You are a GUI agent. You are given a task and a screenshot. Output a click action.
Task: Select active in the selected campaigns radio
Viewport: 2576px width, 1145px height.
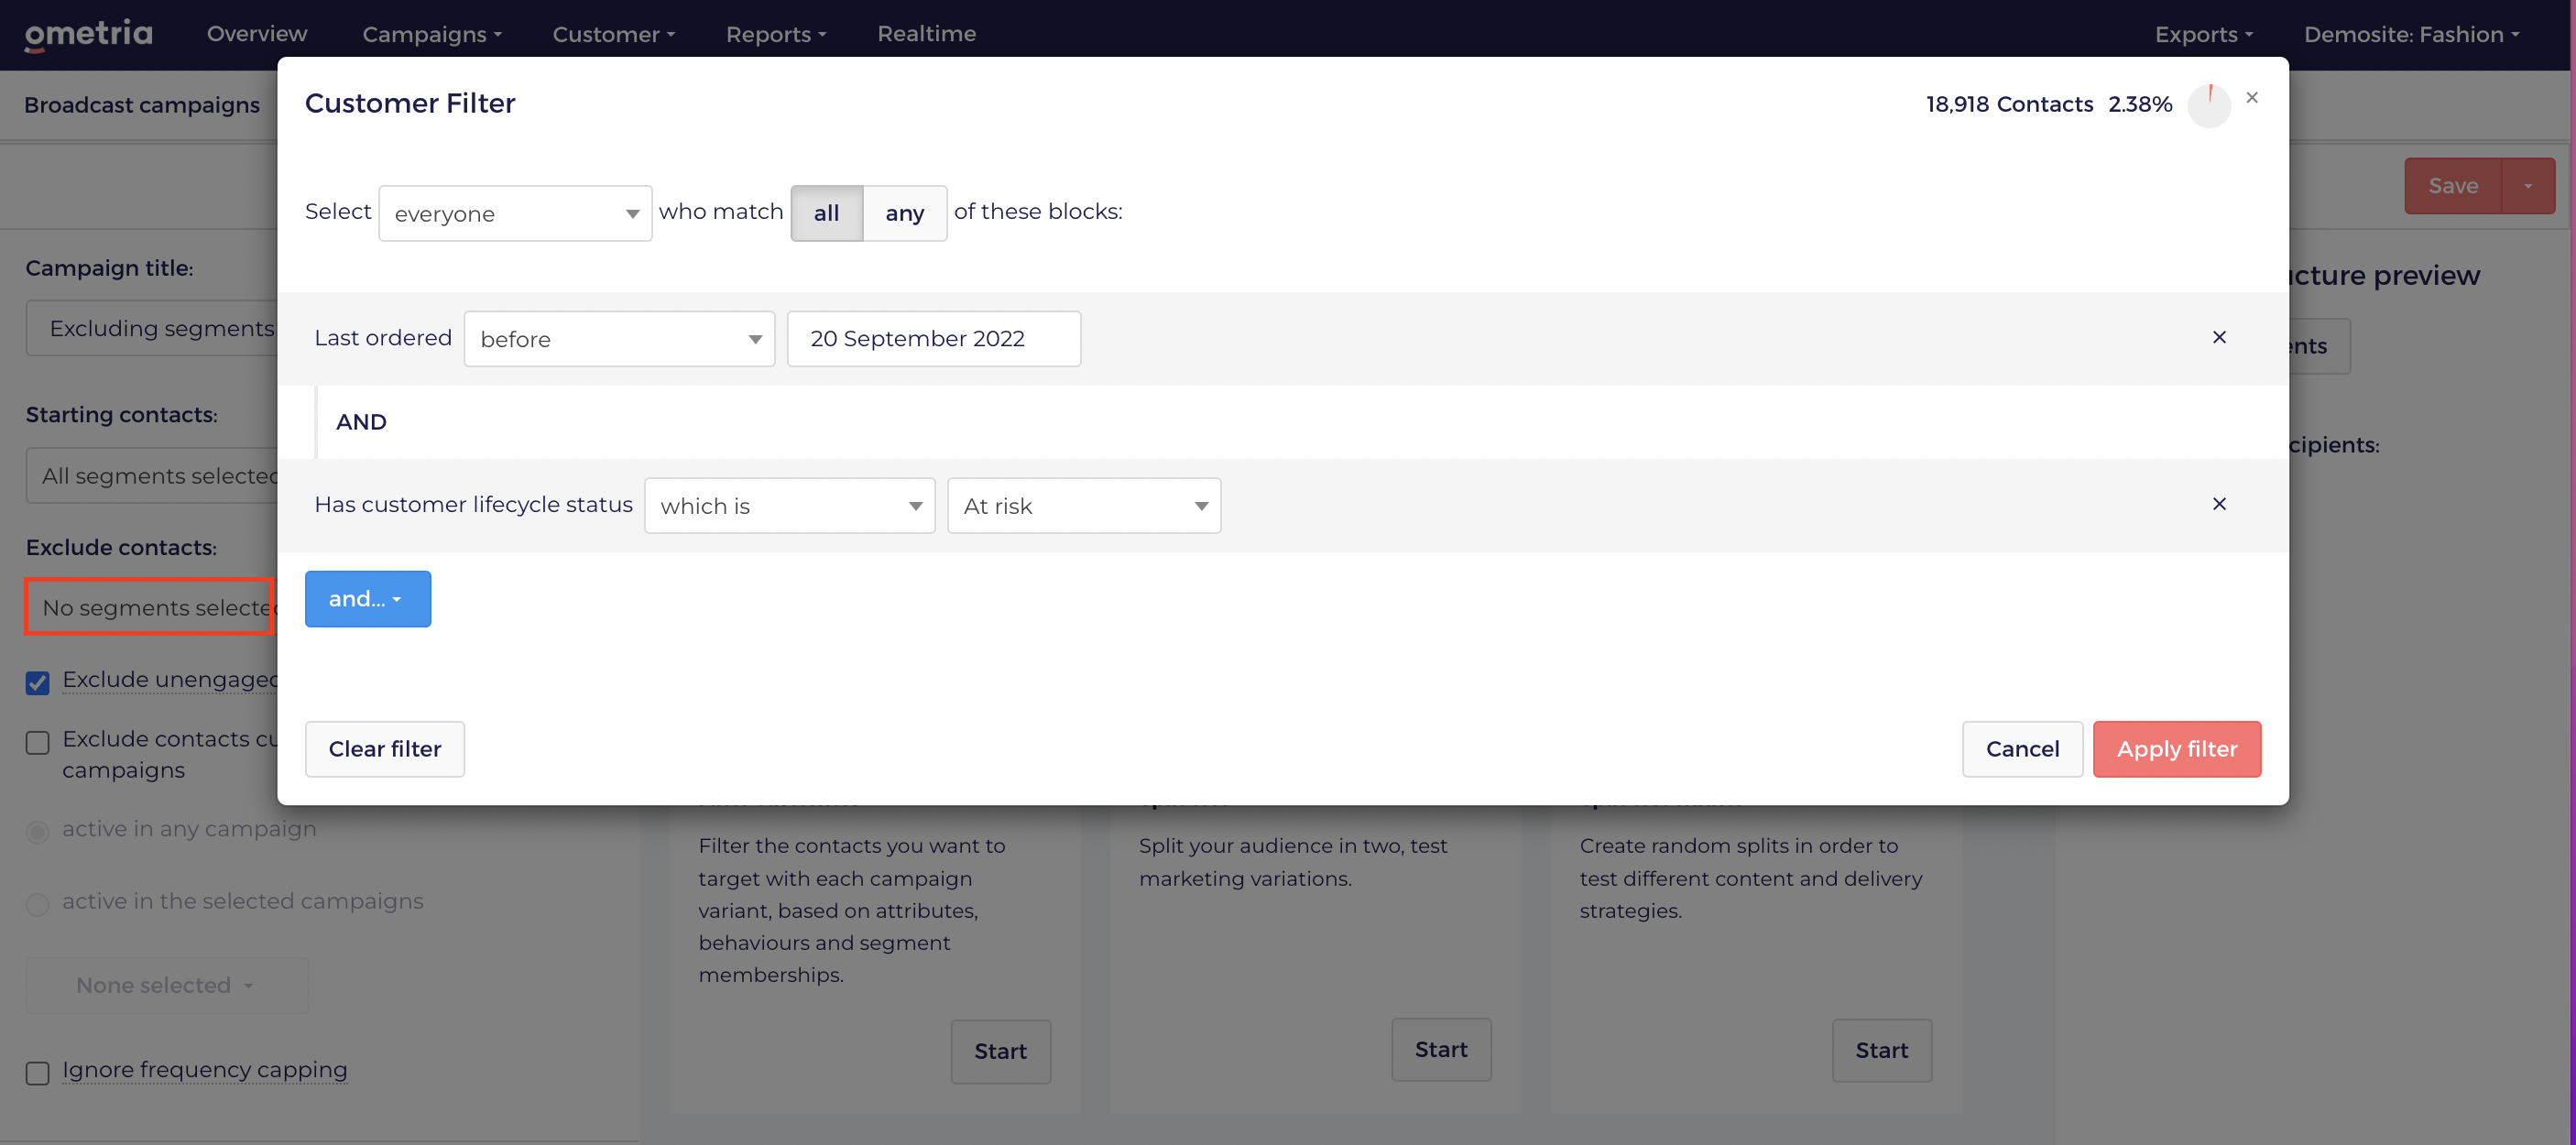point(38,904)
